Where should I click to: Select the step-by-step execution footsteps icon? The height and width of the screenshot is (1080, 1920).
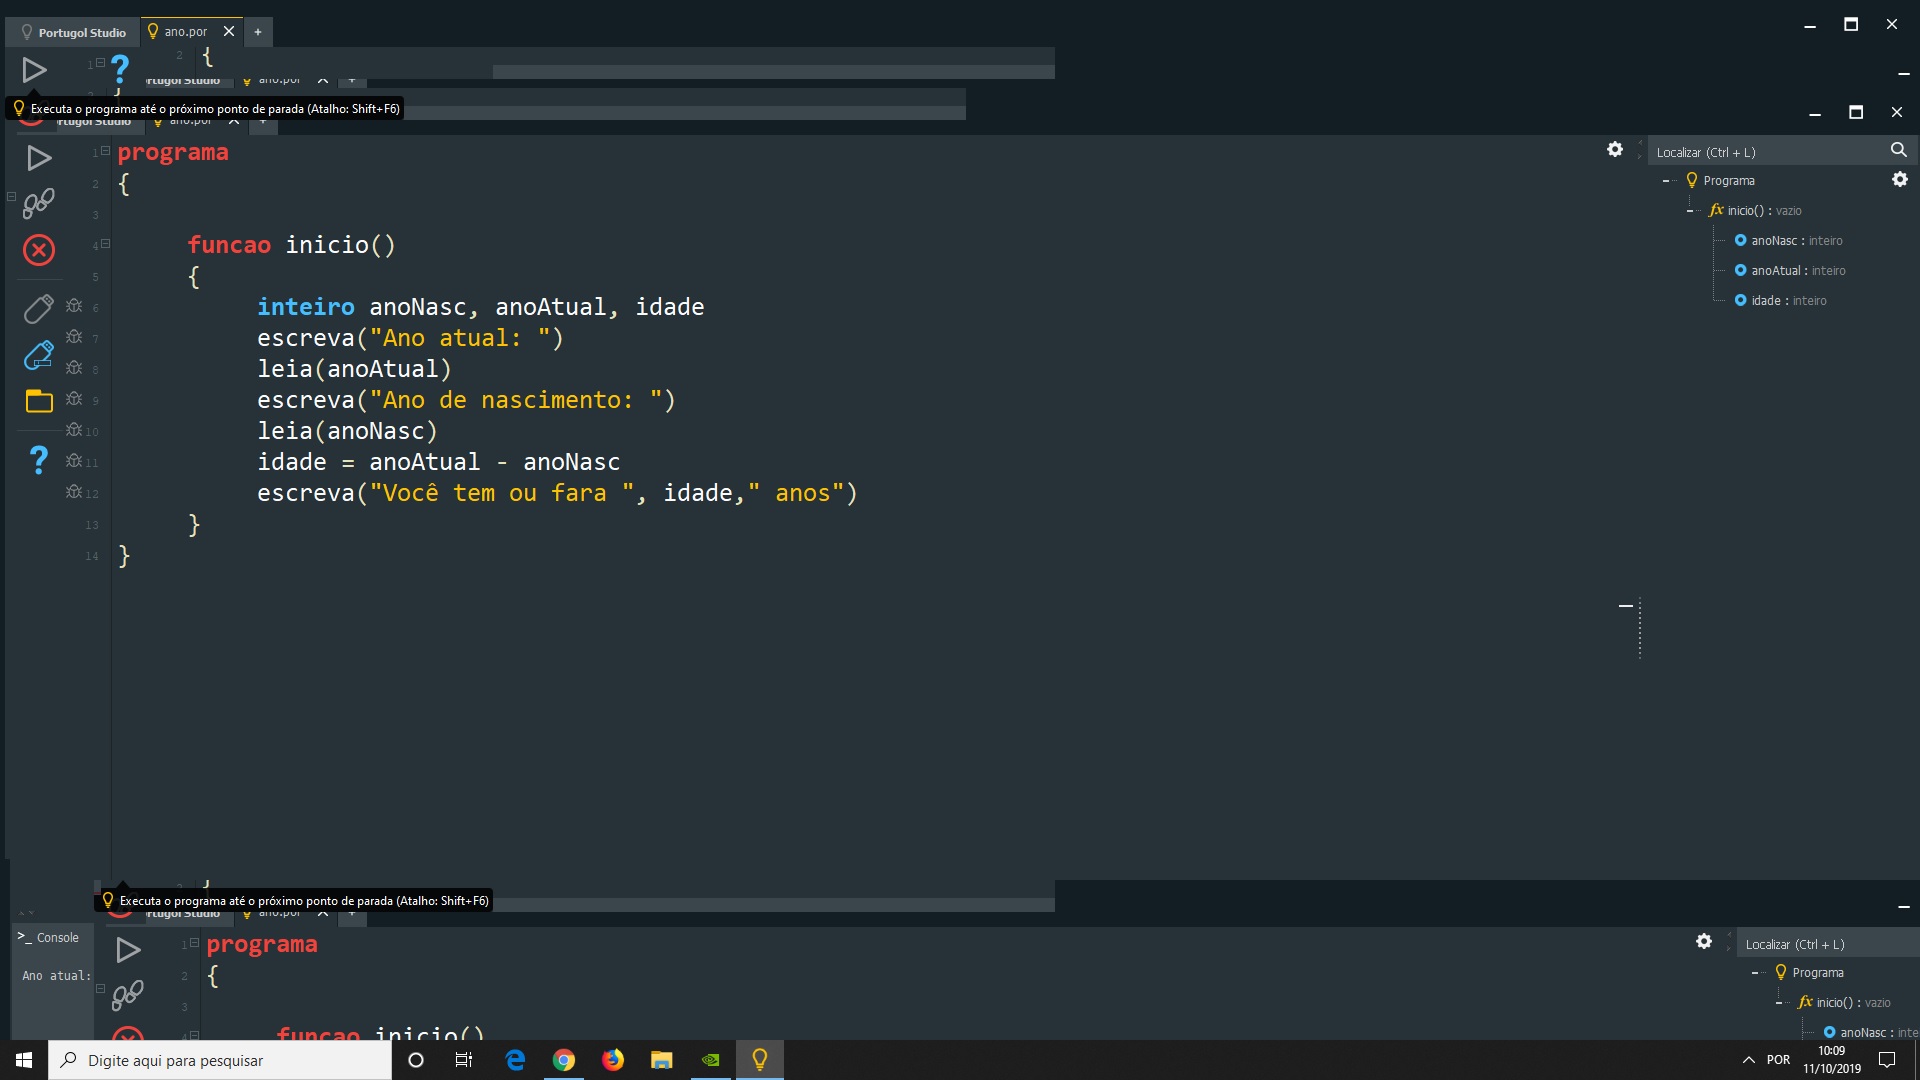click(x=38, y=203)
